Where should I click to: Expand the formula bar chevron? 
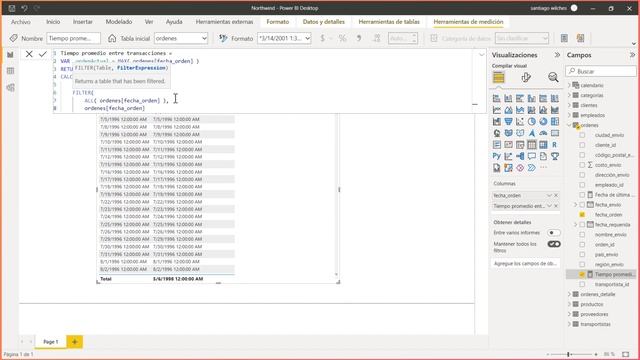(x=482, y=54)
